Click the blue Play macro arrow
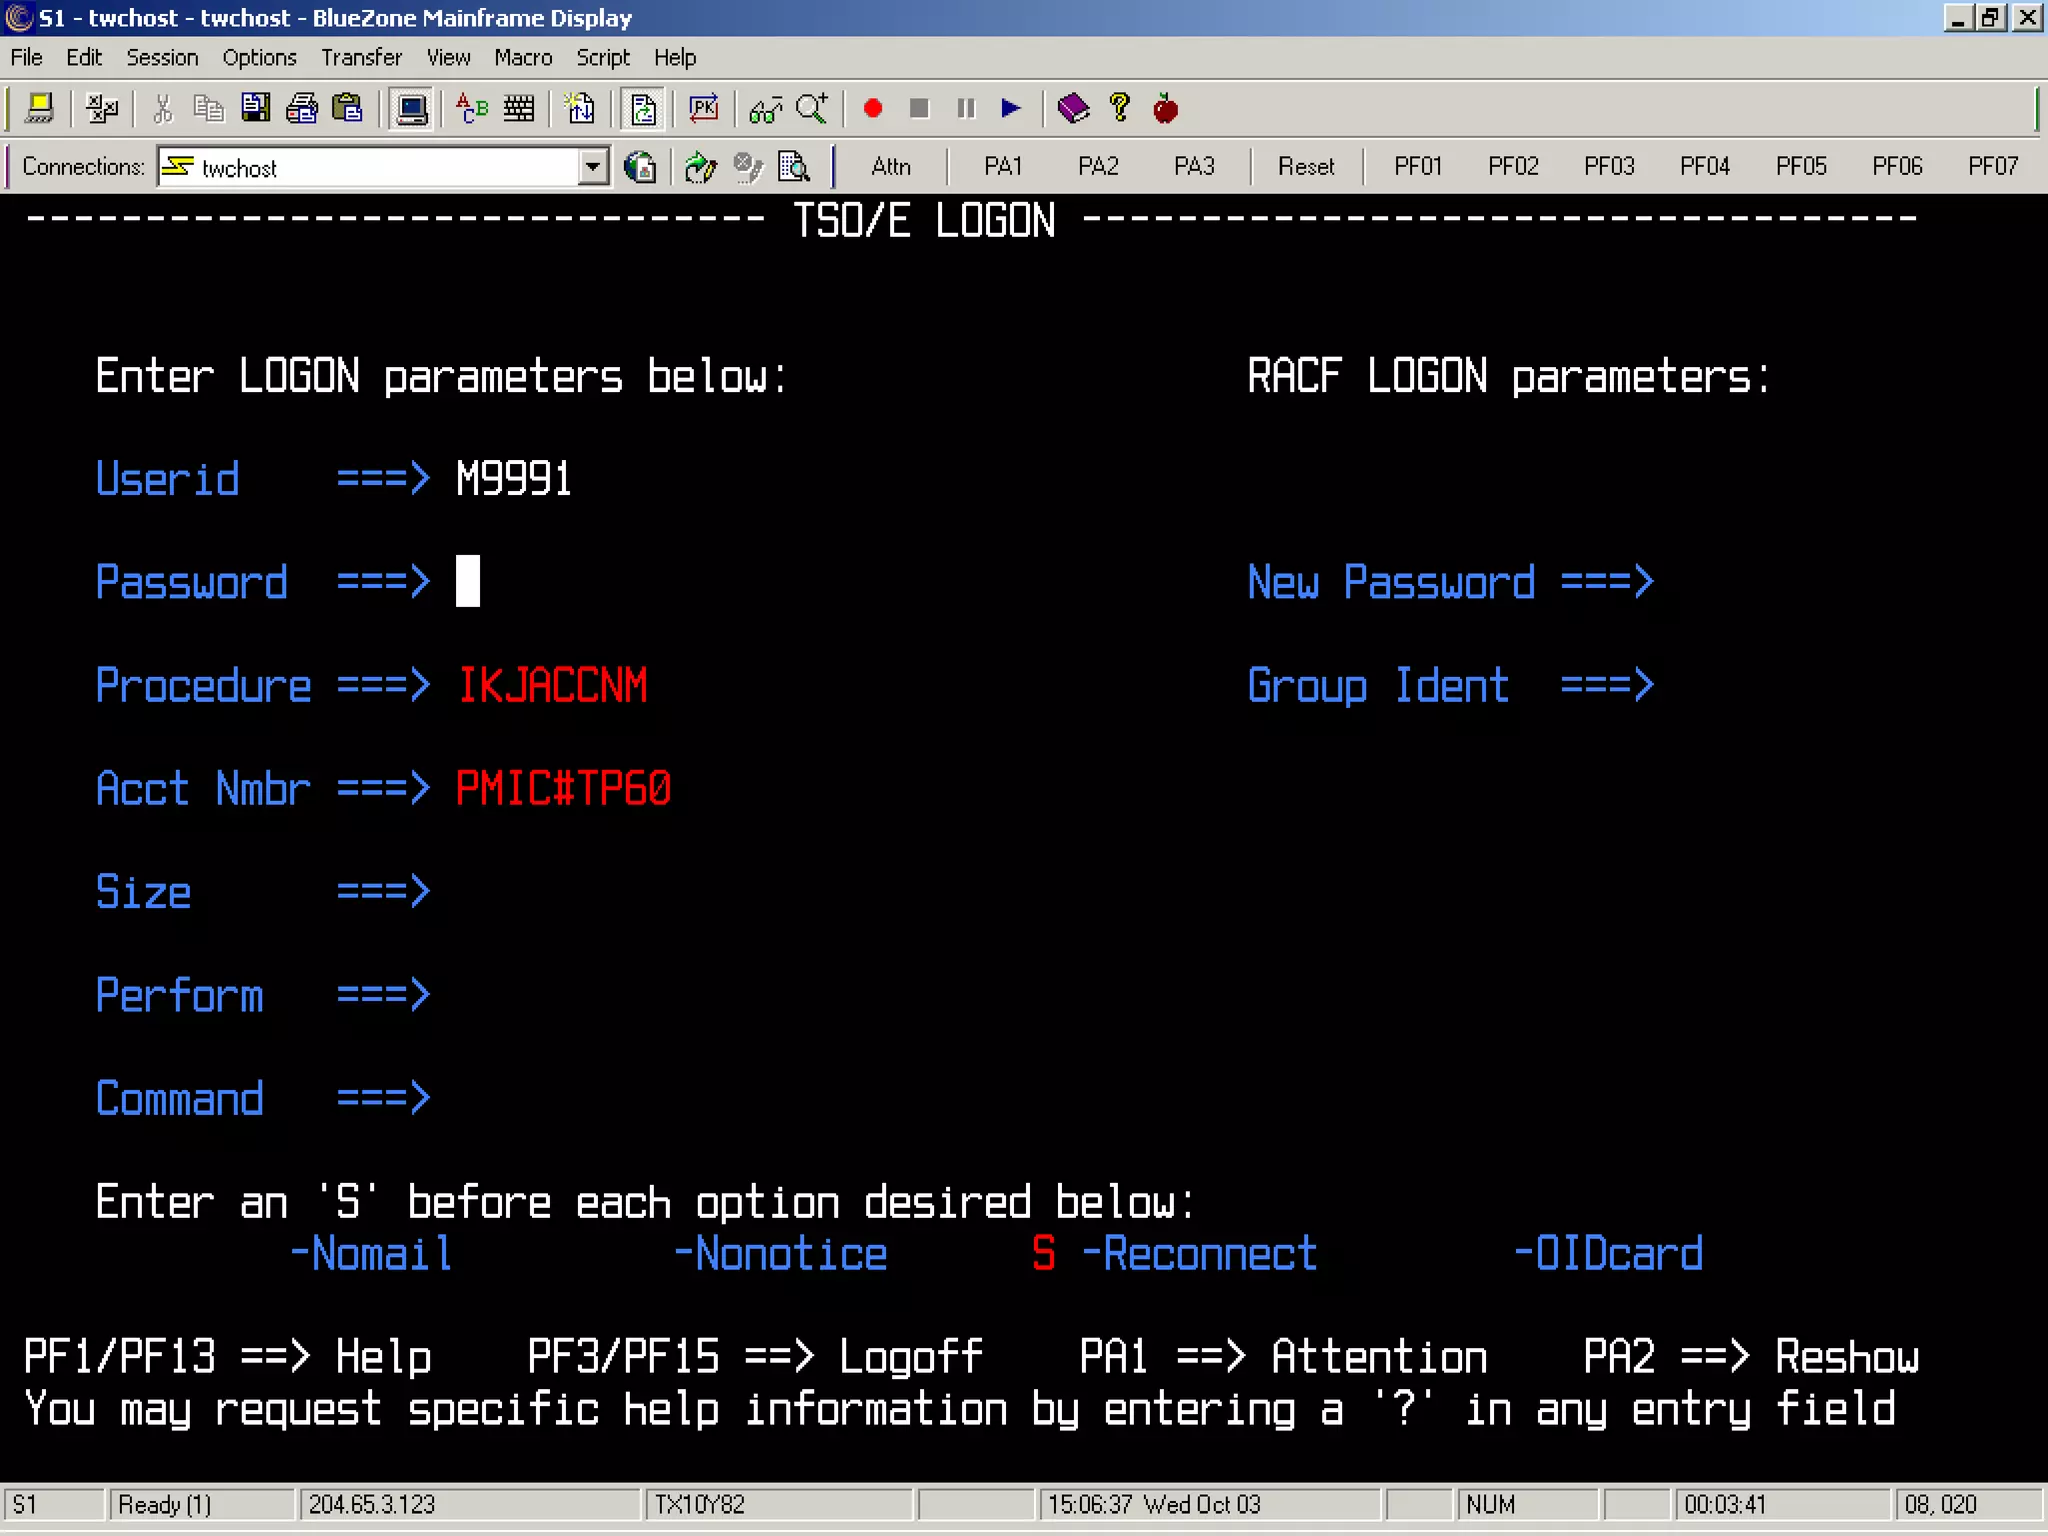This screenshot has width=2048, height=1536. point(1011,108)
